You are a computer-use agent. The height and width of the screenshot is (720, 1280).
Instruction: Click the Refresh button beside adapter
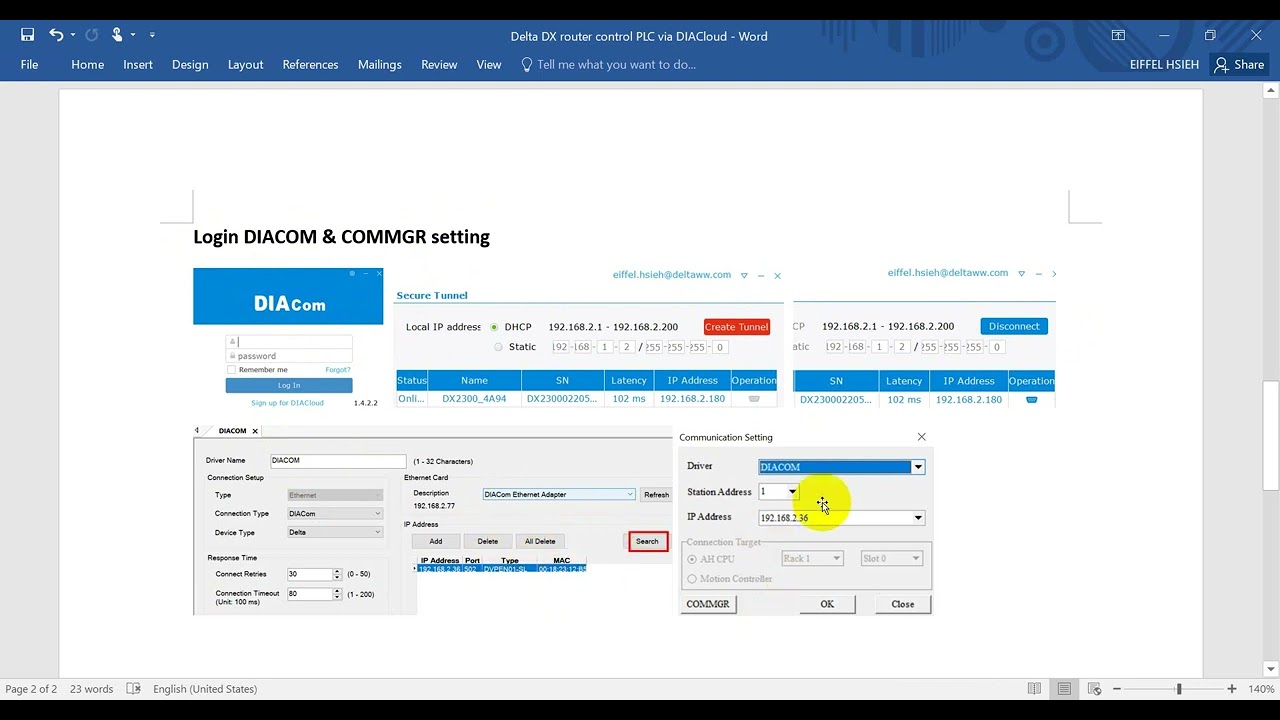[x=656, y=494]
